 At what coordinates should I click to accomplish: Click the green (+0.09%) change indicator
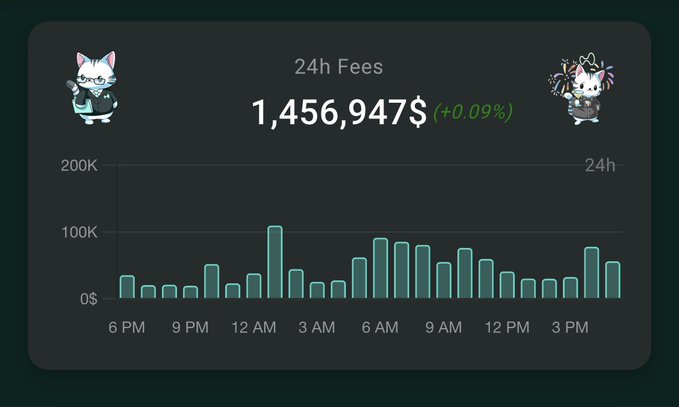(473, 112)
